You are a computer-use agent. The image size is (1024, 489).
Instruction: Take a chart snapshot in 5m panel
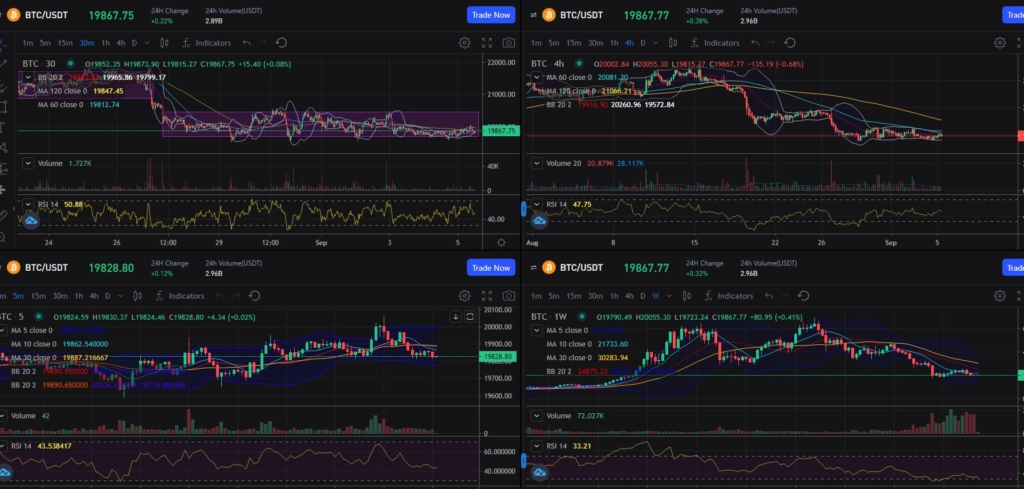[509, 296]
